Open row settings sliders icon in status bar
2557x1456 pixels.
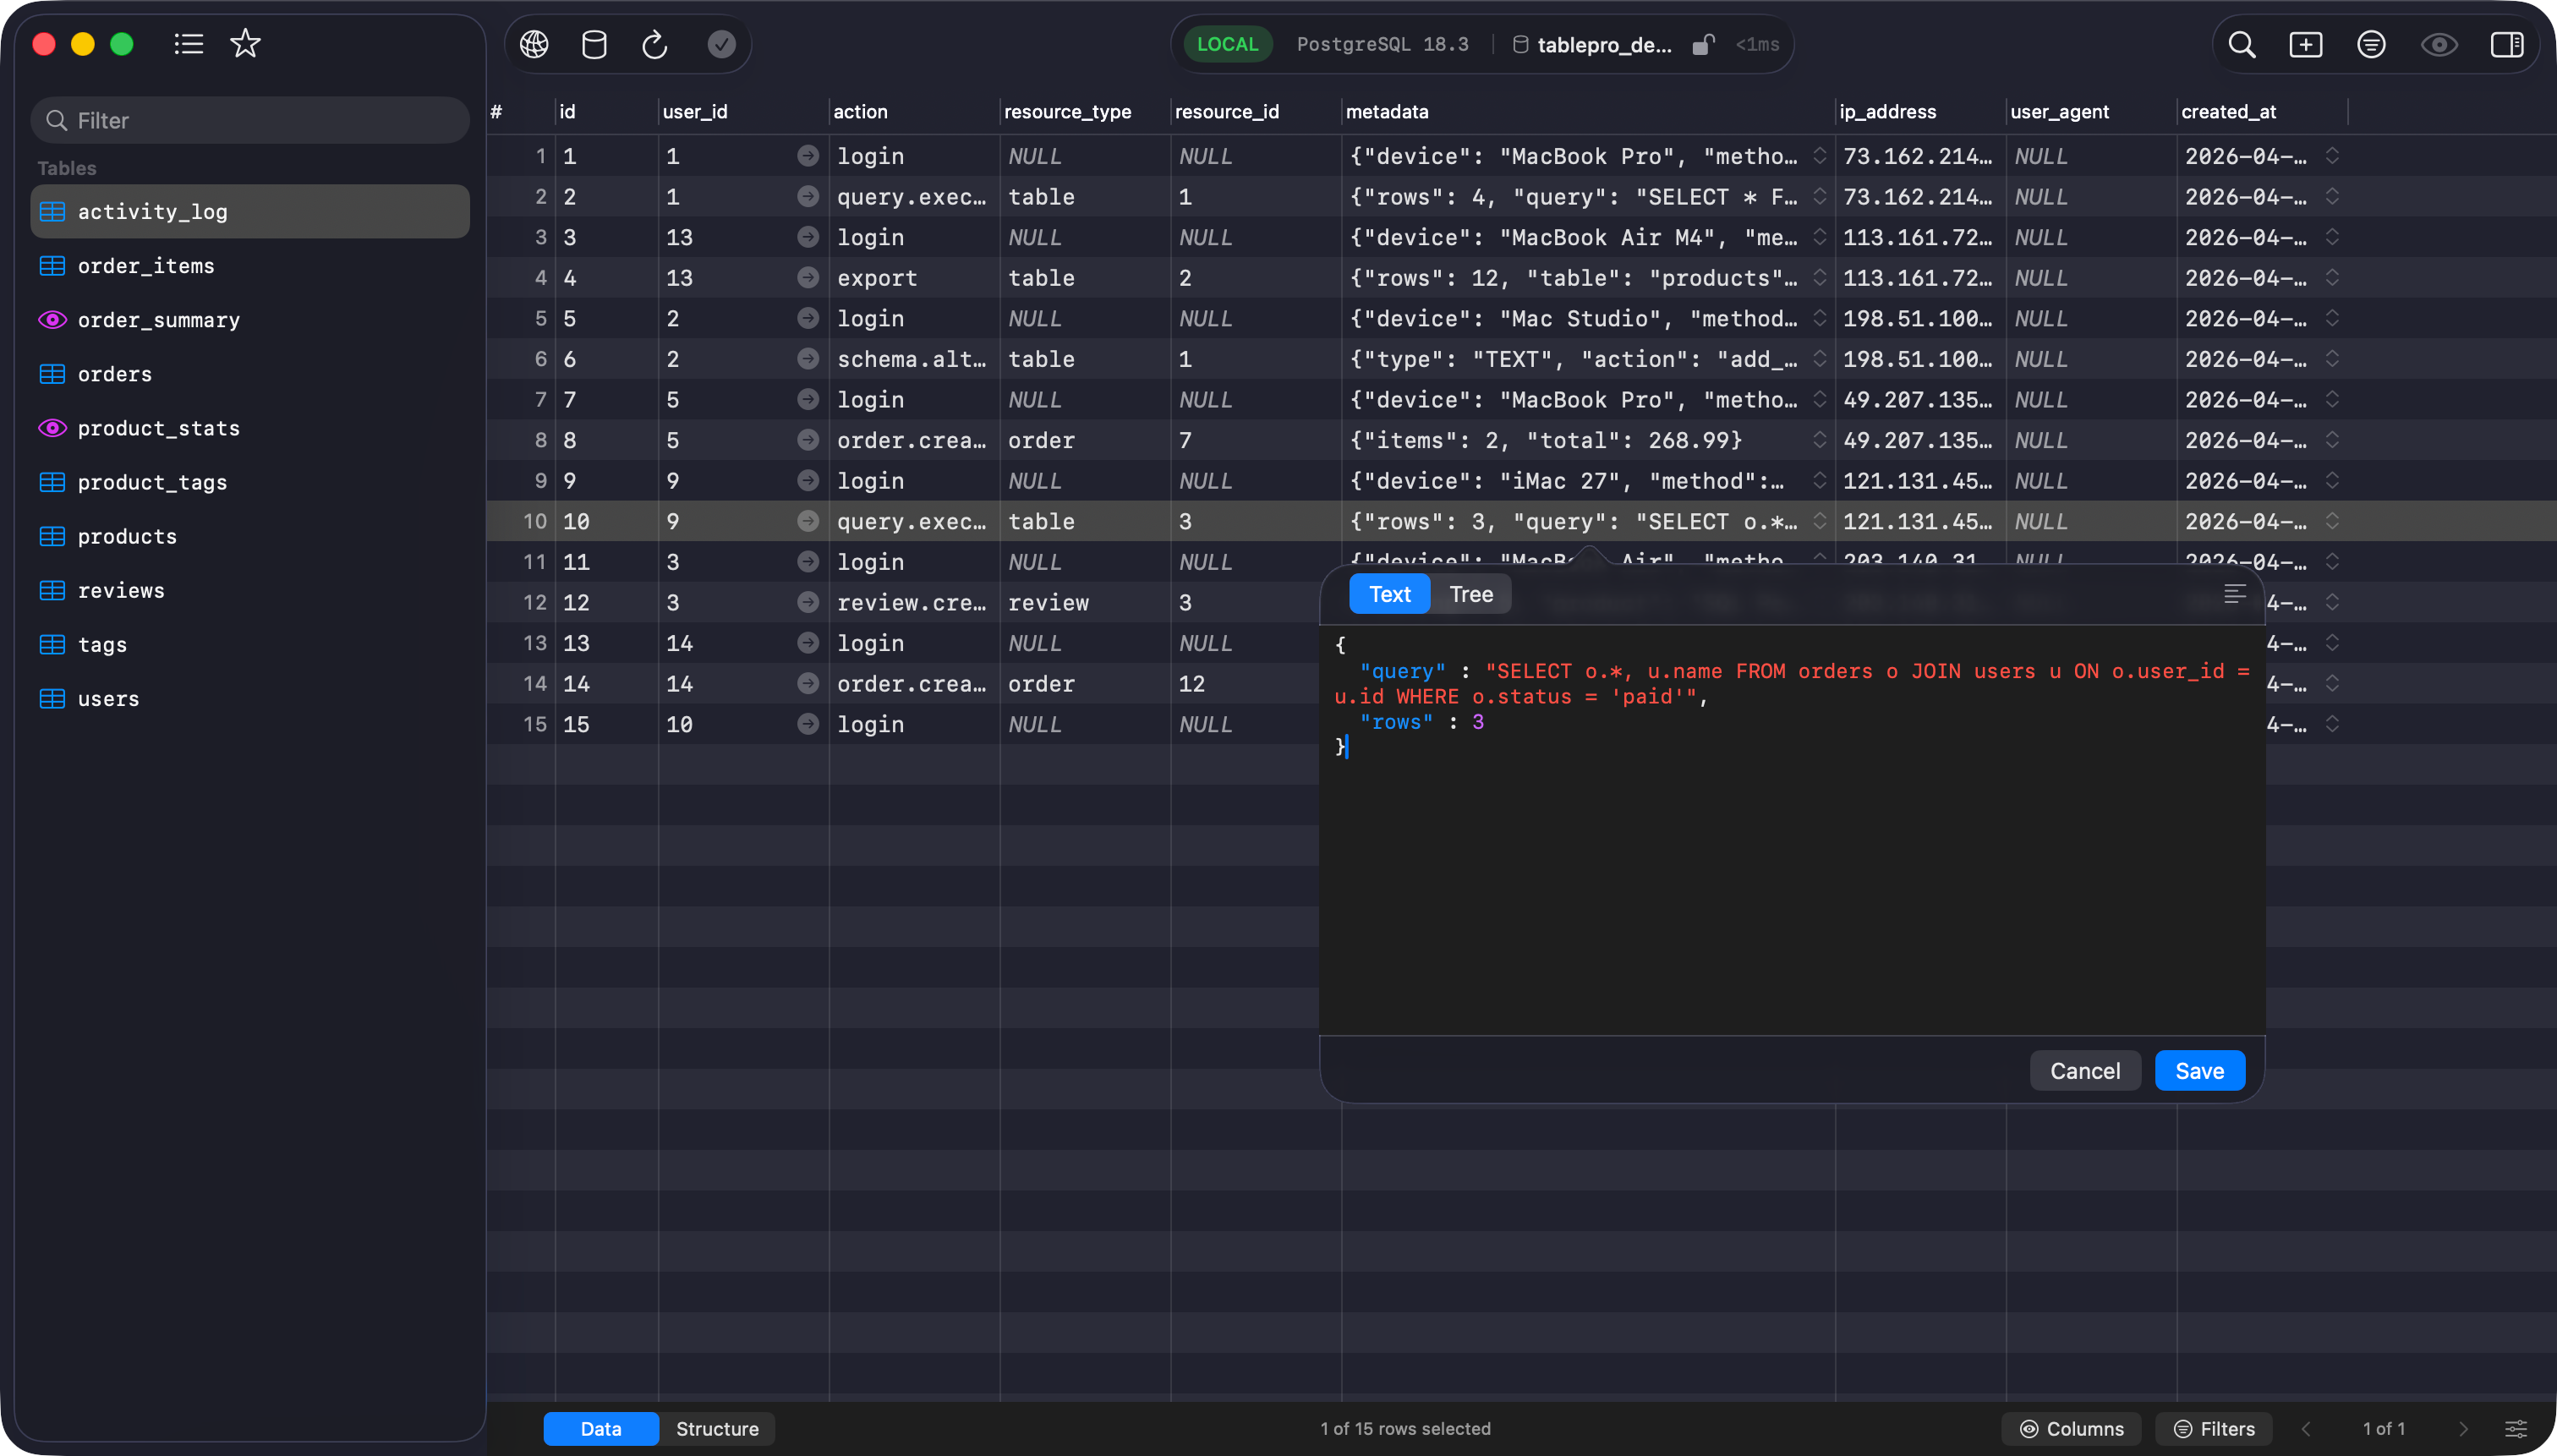pyautogui.click(x=2516, y=1429)
